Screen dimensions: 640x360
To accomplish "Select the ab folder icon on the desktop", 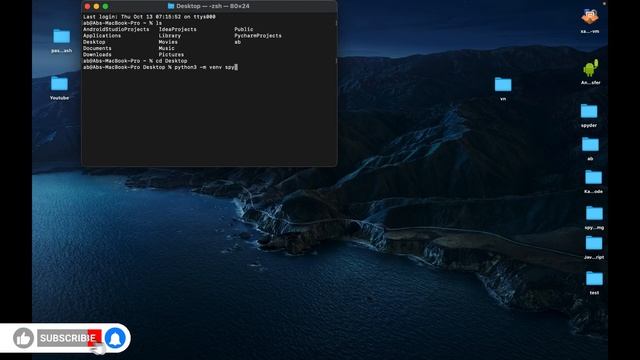I will (590, 144).
